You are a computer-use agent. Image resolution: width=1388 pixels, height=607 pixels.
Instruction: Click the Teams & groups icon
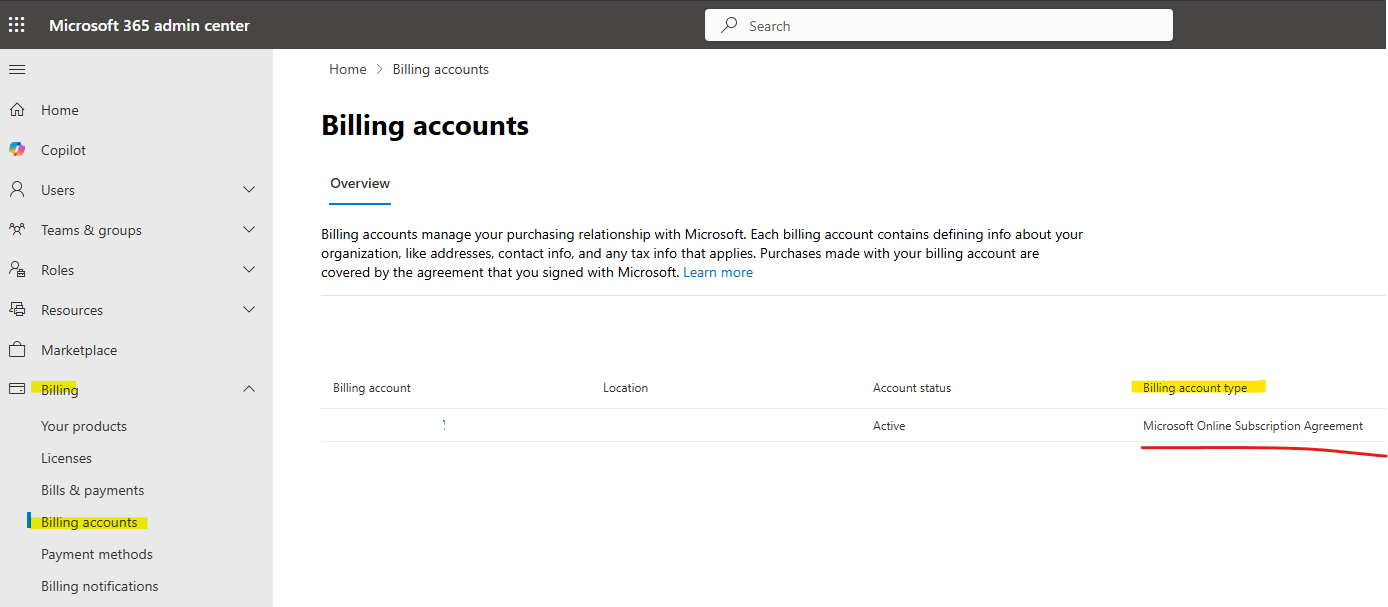tap(17, 230)
